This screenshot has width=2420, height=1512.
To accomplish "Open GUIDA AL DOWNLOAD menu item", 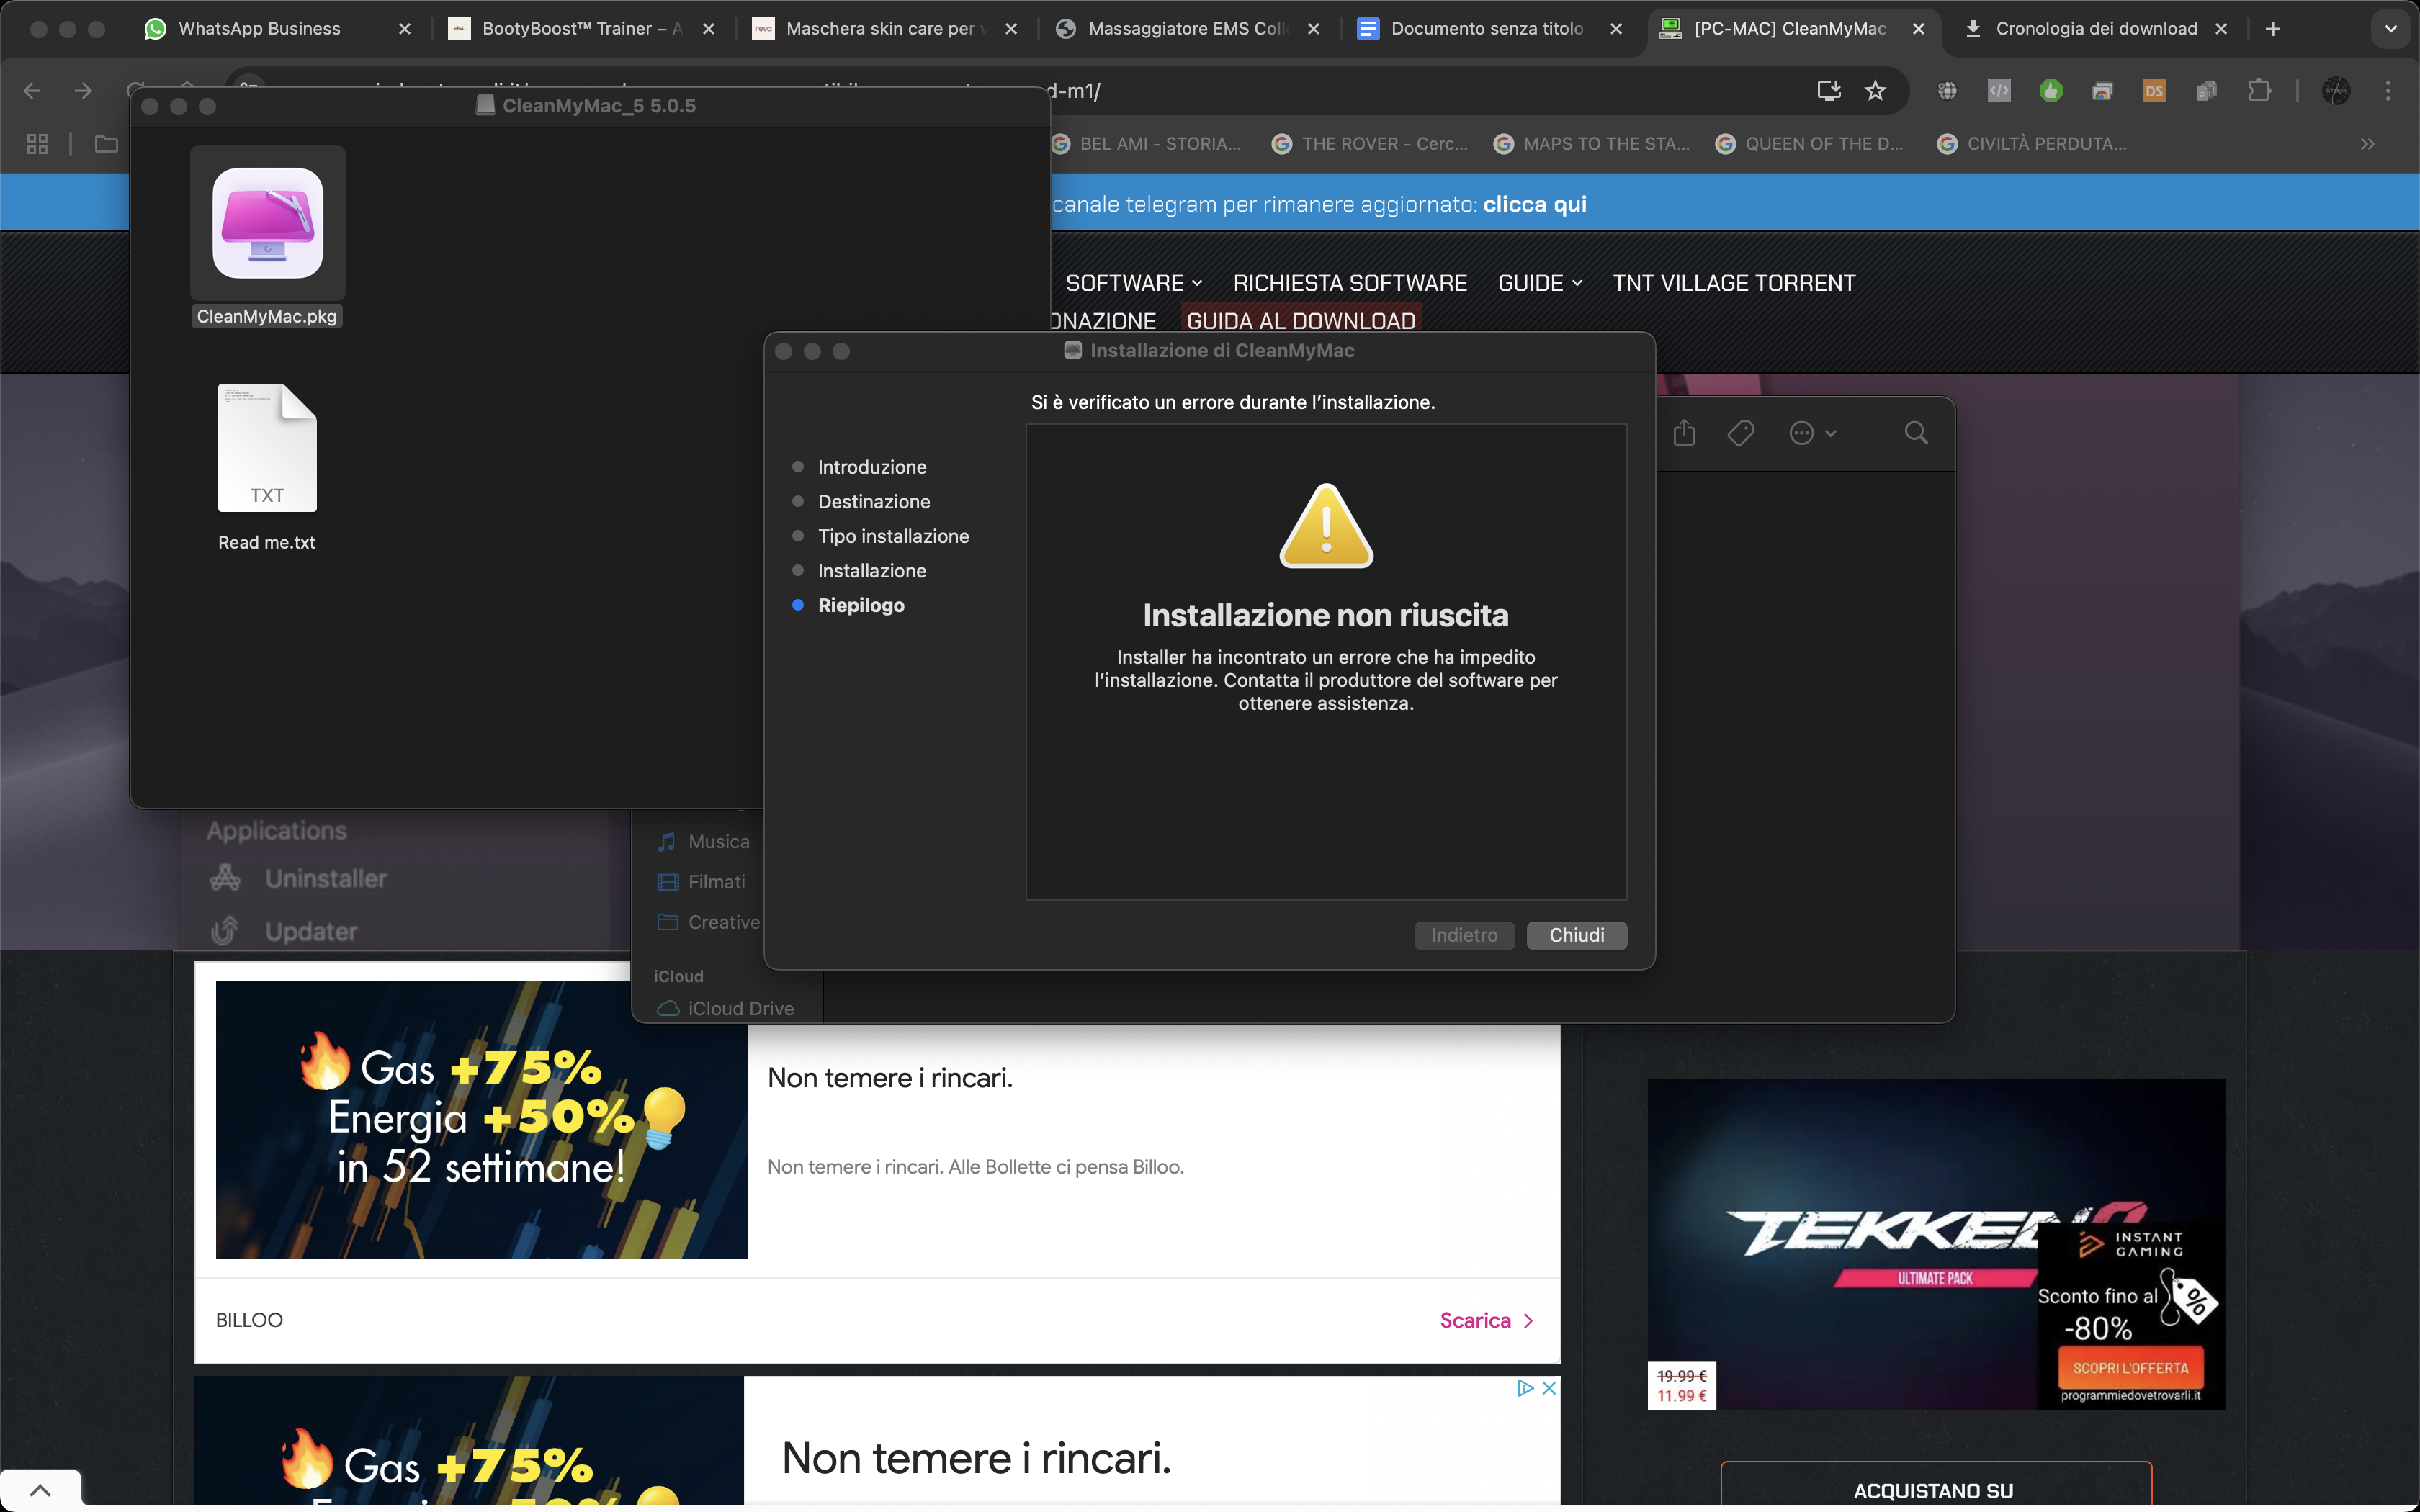I will click(x=1300, y=320).
